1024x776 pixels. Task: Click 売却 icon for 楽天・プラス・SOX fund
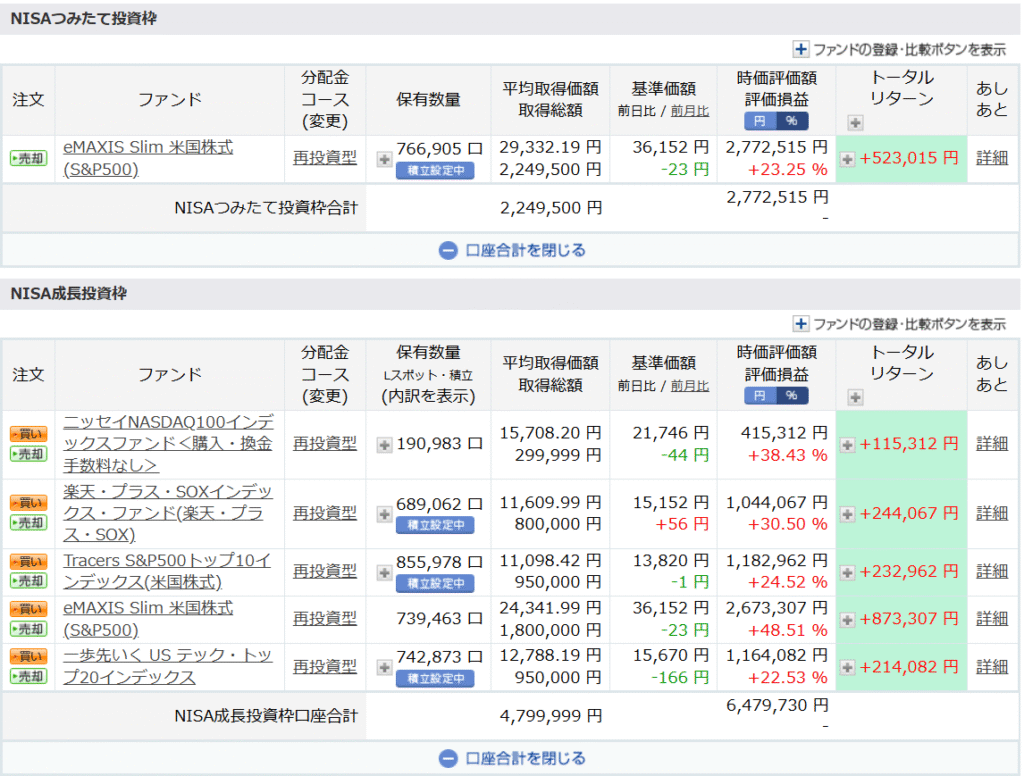(28, 522)
